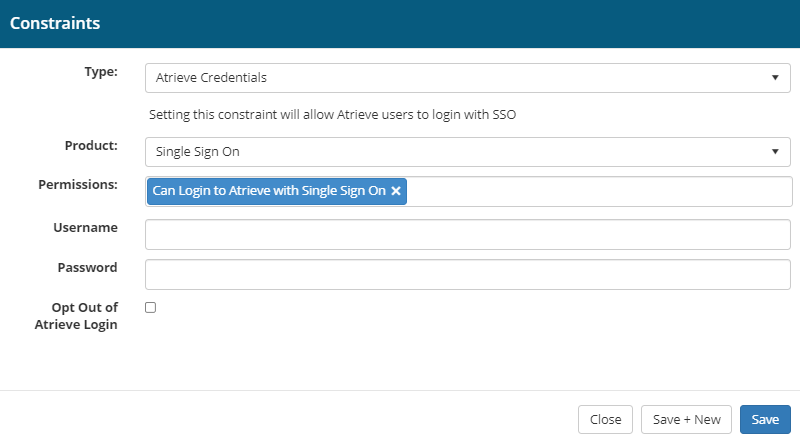Click empty space in the Permissions box
This screenshot has width=800, height=444.
[x=600, y=191]
